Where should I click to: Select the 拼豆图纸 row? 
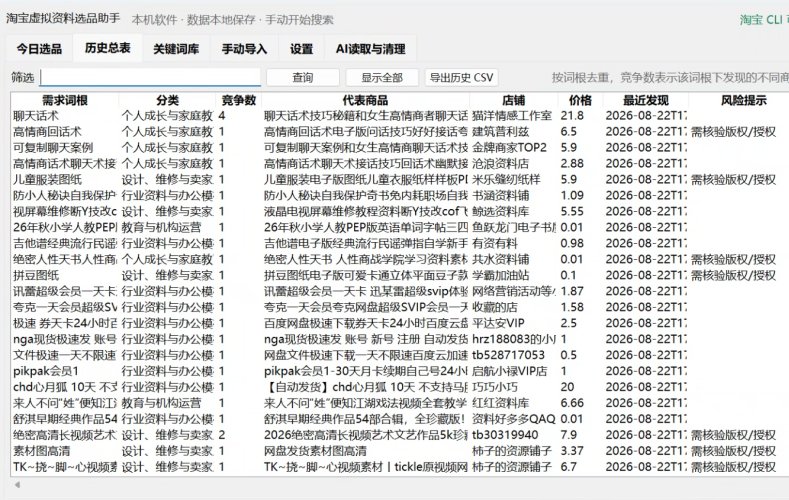(400, 275)
